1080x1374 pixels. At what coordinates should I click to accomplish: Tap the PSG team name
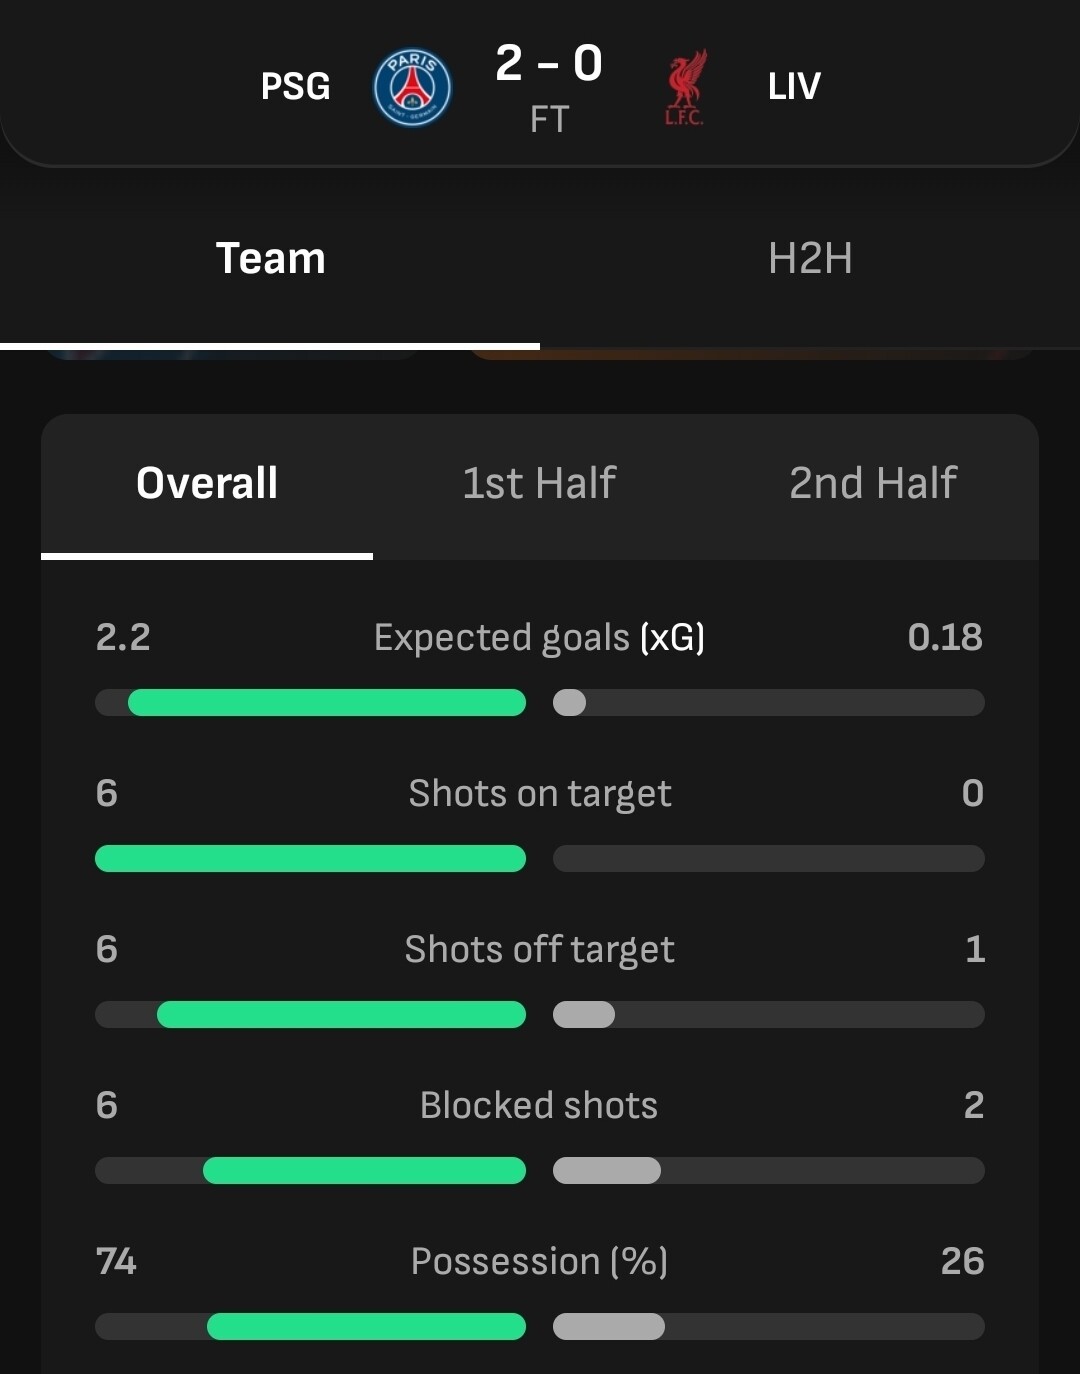pos(295,87)
